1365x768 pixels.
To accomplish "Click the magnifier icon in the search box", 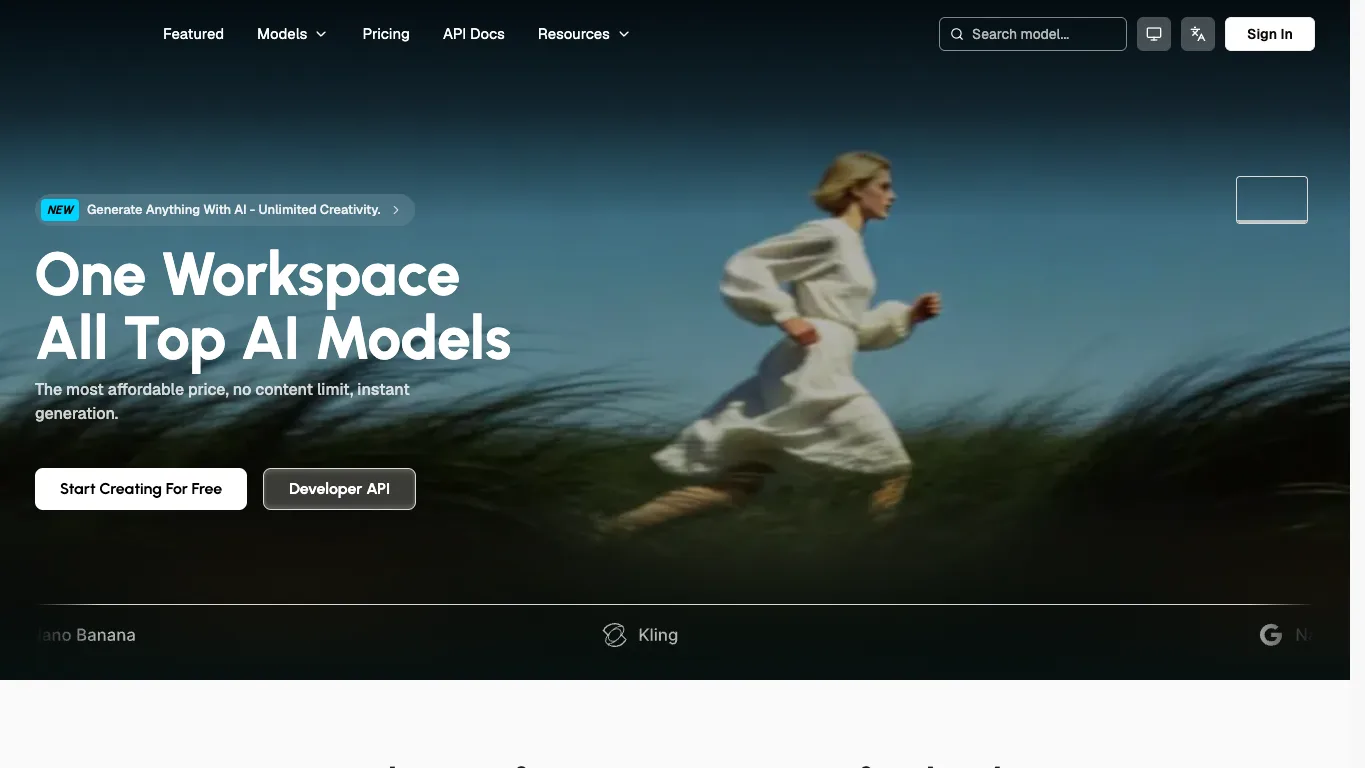I will (x=957, y=34).
